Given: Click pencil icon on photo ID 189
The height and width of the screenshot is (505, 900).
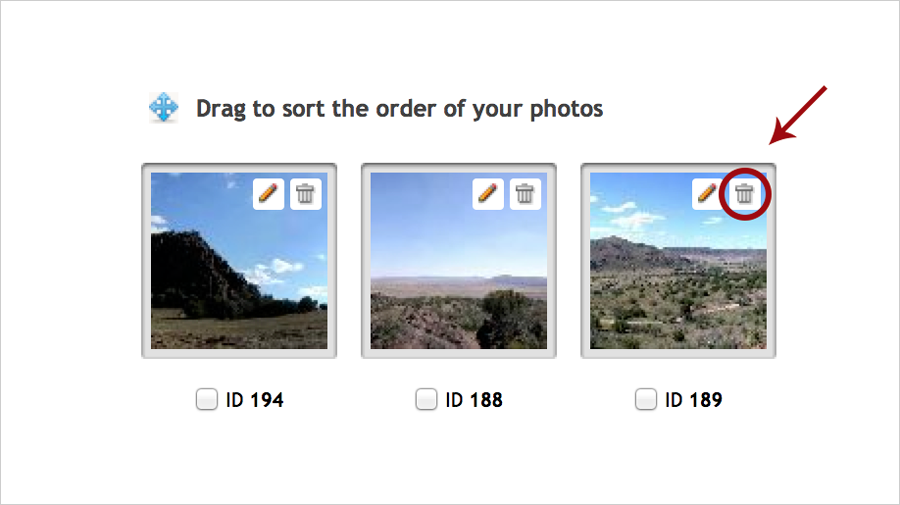Looking at the screenshot, I should [x=707, y=194].
